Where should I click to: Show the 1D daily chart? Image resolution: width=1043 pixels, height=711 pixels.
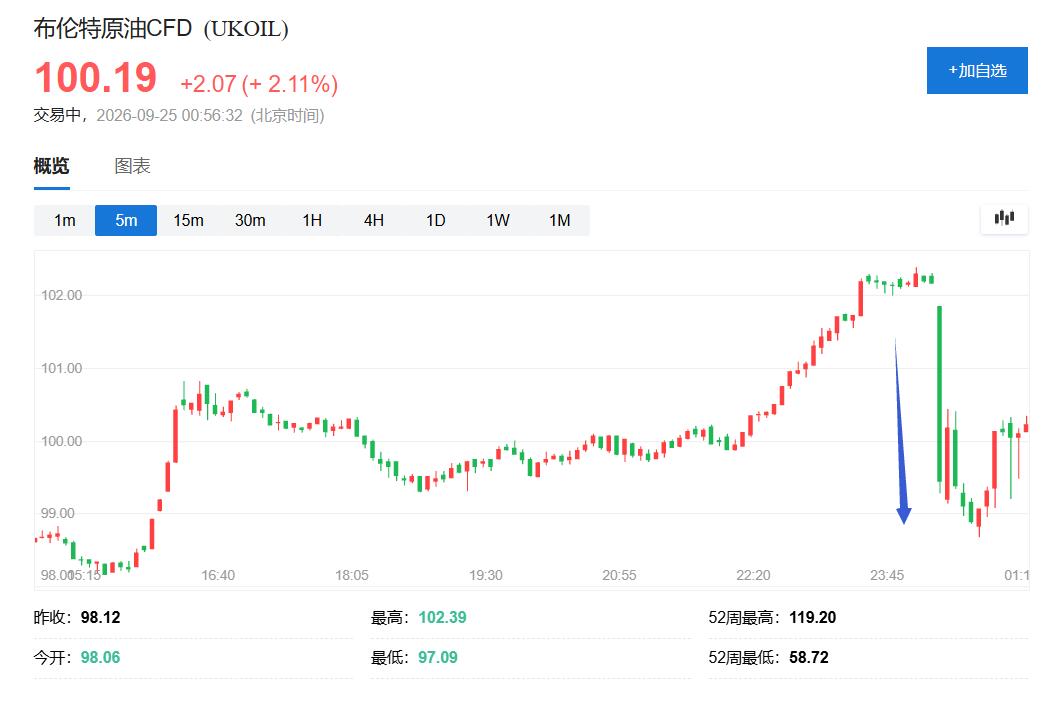pyautogui.click(x=436, y=220)
